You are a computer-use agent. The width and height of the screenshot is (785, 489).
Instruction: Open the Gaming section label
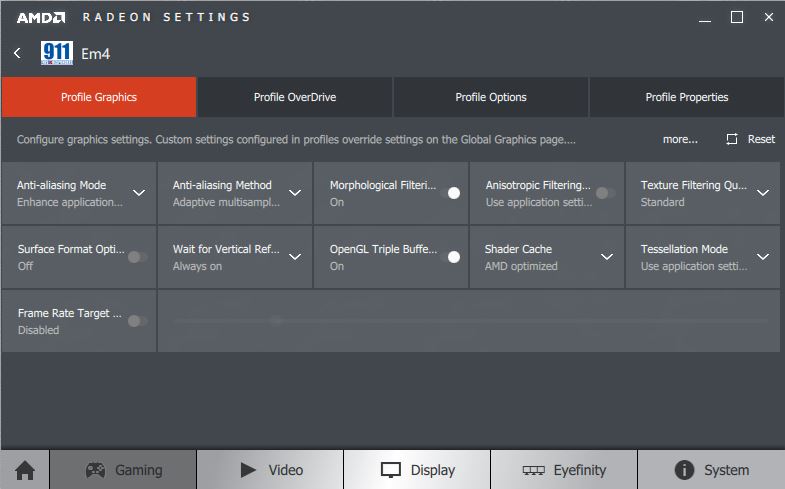click(x=139, y=470)
